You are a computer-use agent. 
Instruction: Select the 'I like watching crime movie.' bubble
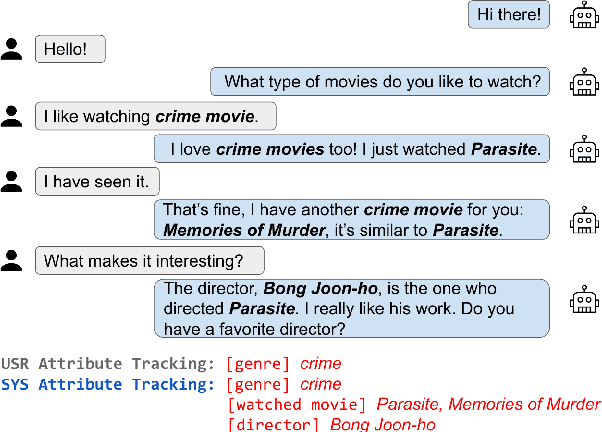click(155, 116)
